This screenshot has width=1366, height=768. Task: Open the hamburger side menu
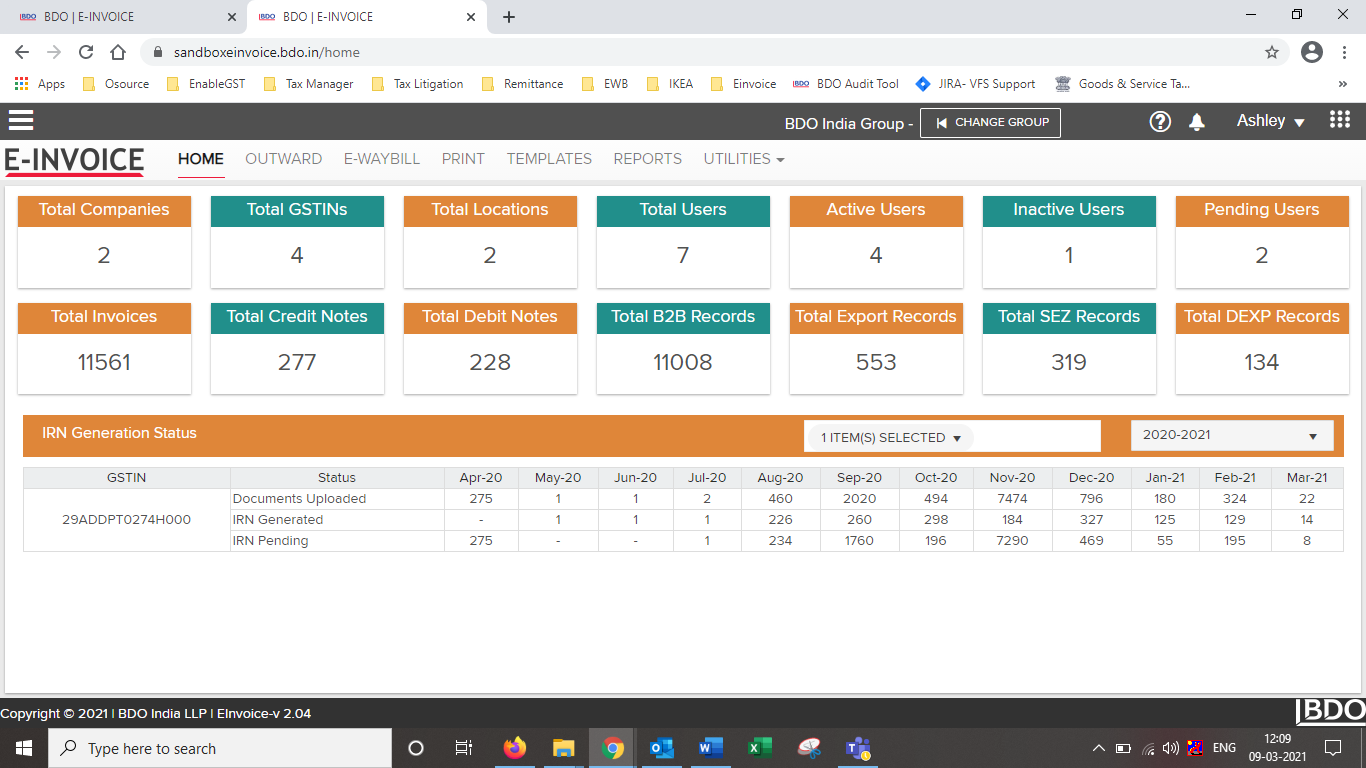pyautogui.click(x=21, y=121)
